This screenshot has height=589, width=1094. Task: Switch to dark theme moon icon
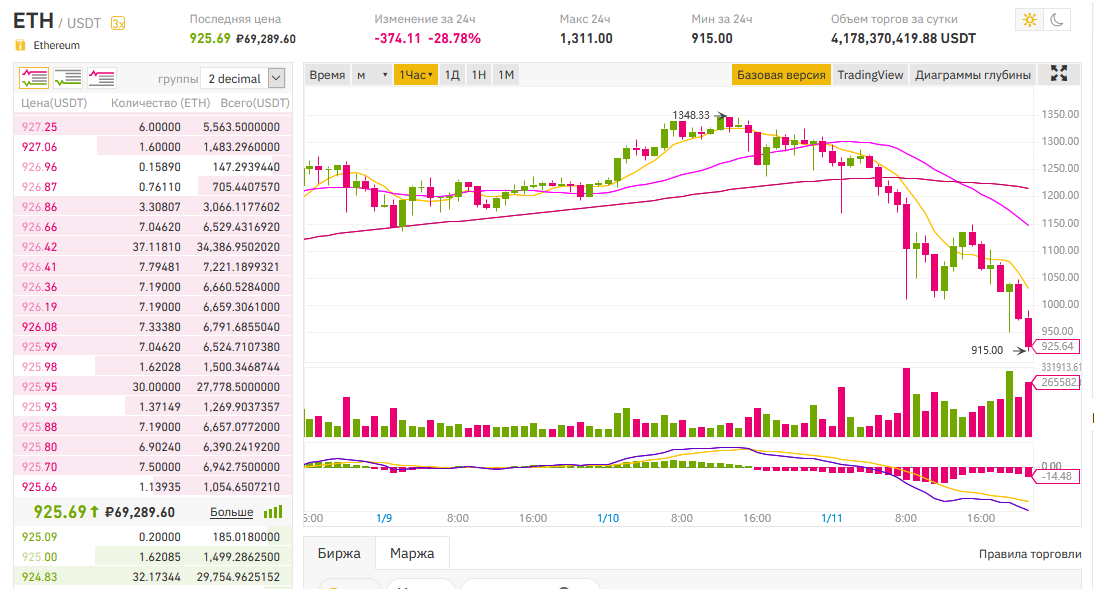[x=1057, y=19]
